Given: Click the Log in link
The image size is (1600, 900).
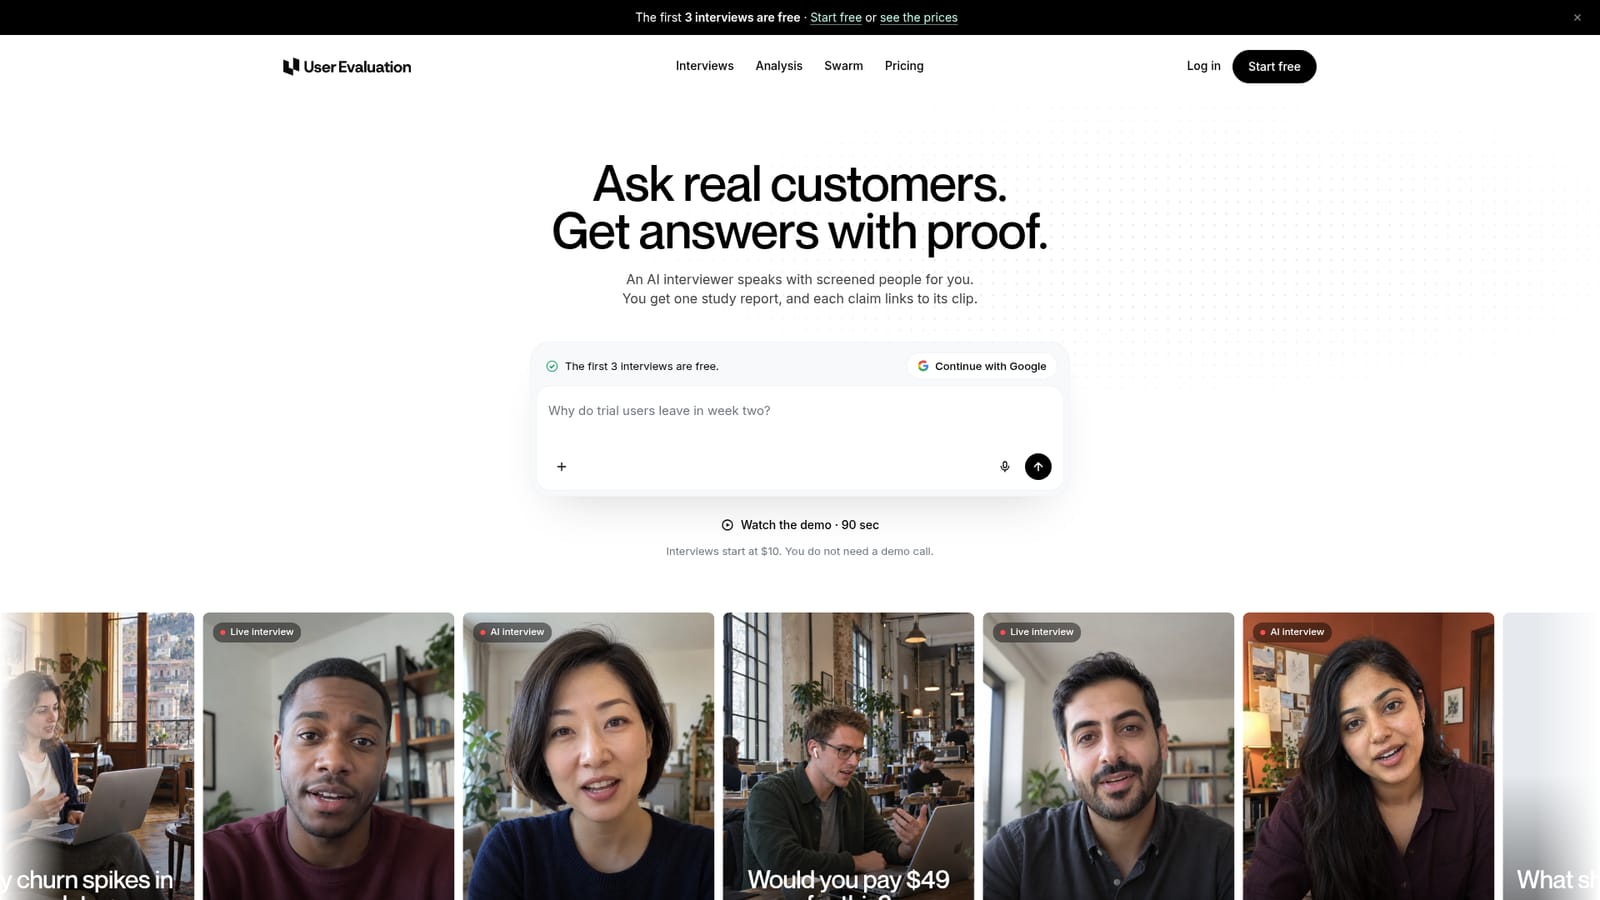Looking at the screenshot, I should pyautogui.click(x=1204, y=66).
